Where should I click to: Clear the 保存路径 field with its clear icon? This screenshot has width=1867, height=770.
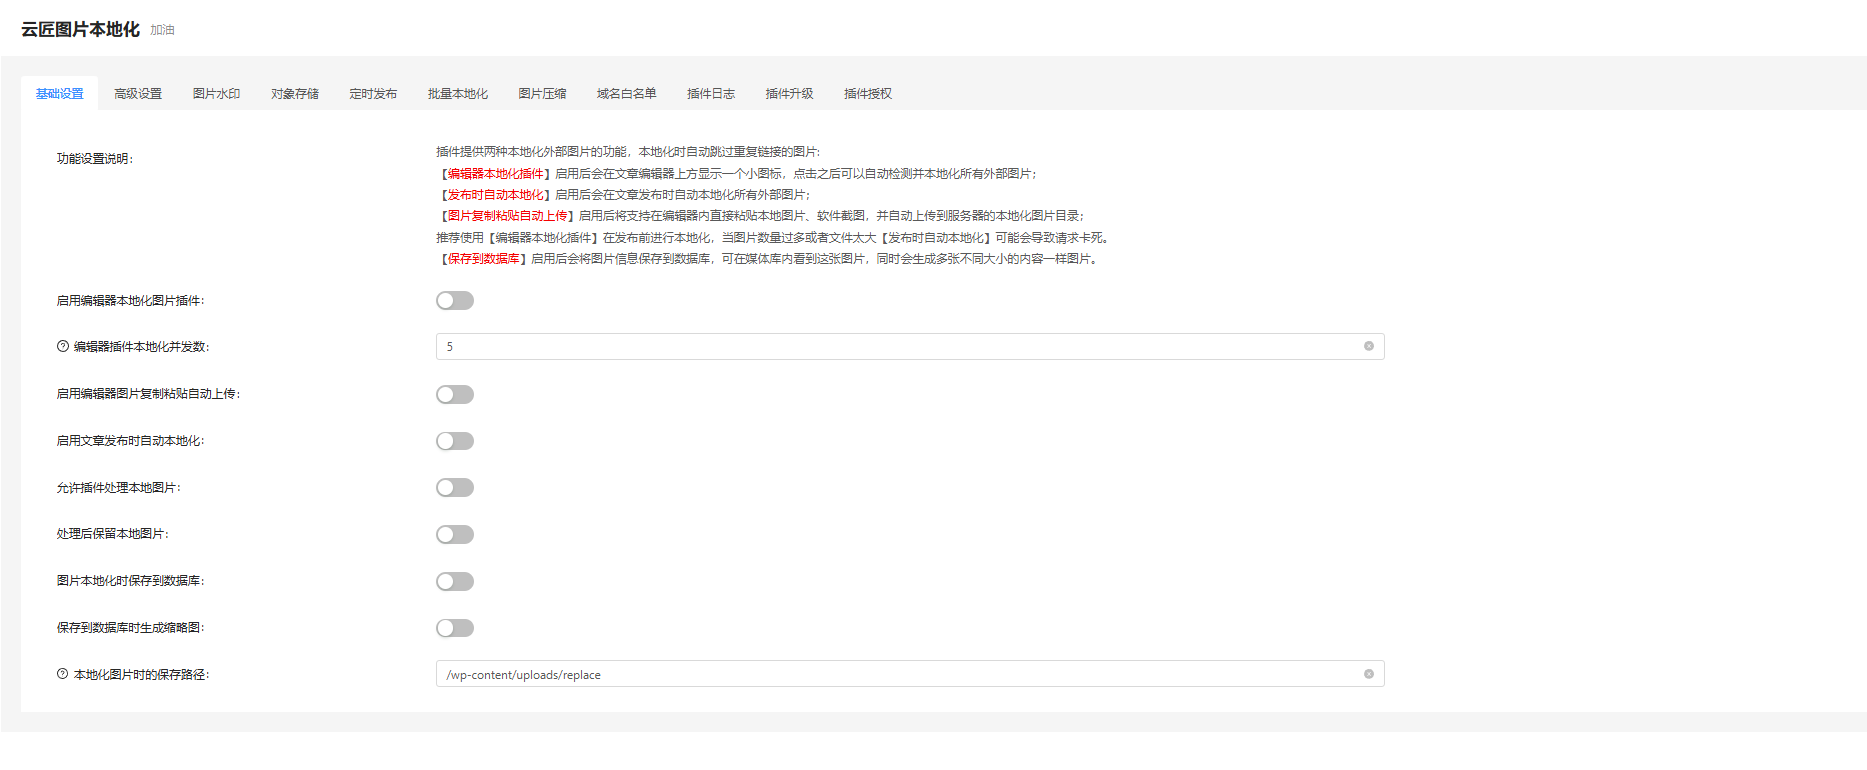(1369, 674)
